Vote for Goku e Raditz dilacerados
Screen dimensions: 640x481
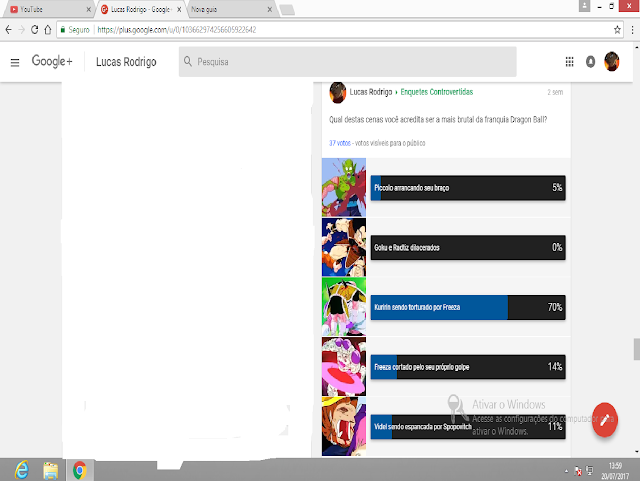point(468,247)
